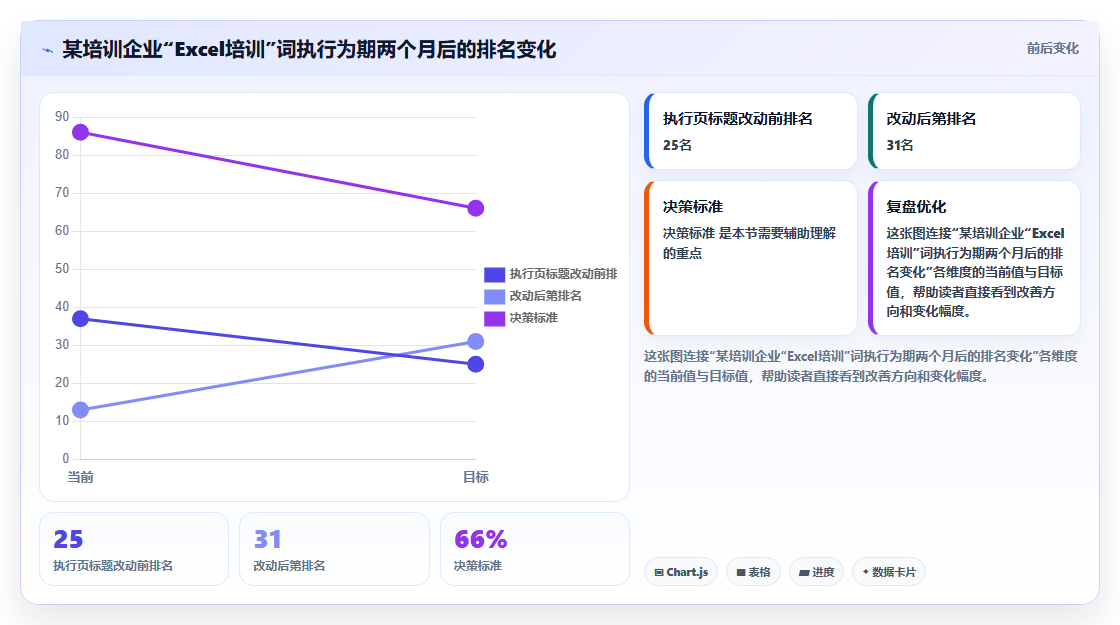Toggle the 决策标准 legend swatch

click(494, 319)
